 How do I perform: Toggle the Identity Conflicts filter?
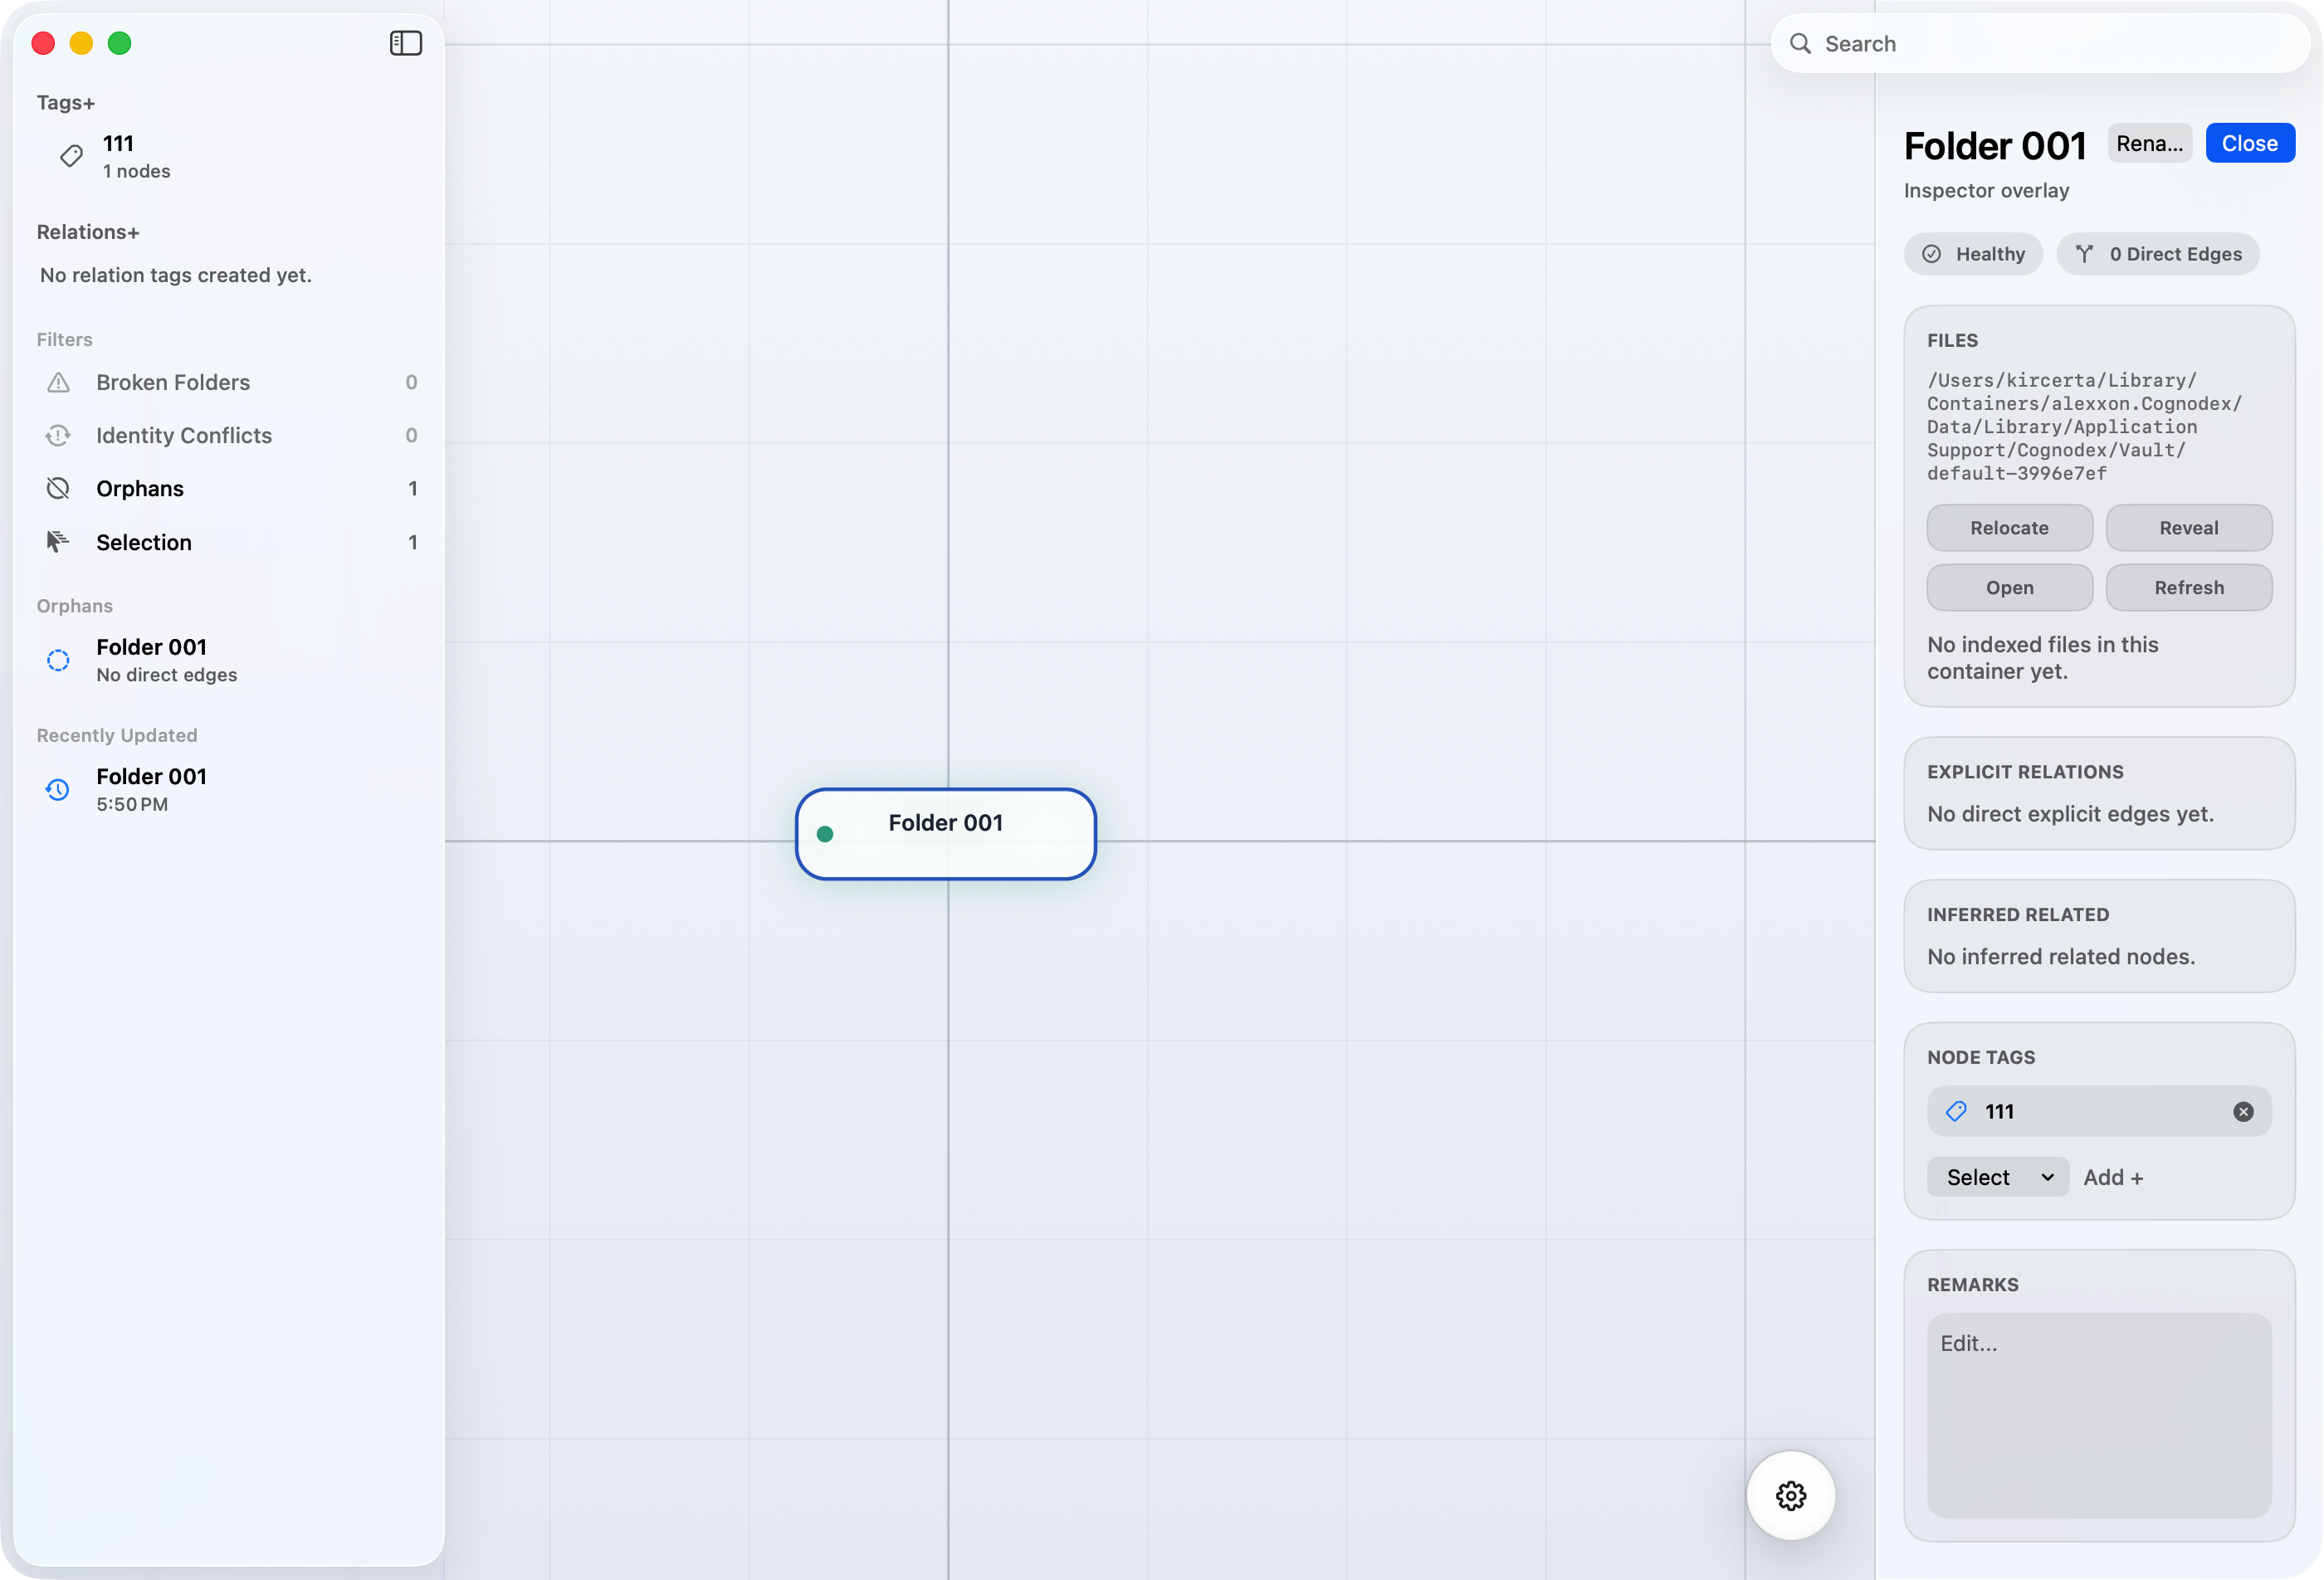point(184,435)
